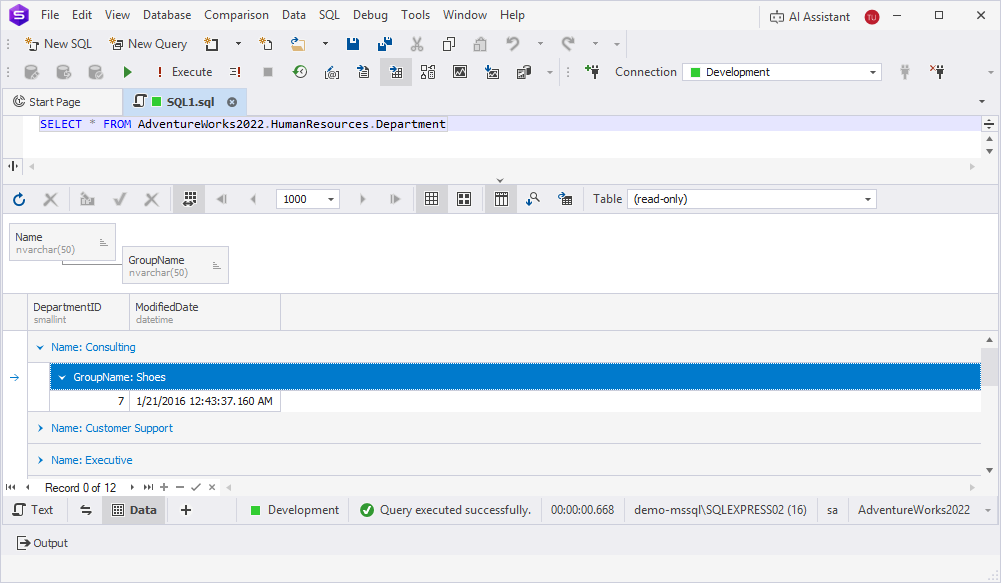Open the page size 1000 dropdown

pyautogui.click(x=331, y=199)
